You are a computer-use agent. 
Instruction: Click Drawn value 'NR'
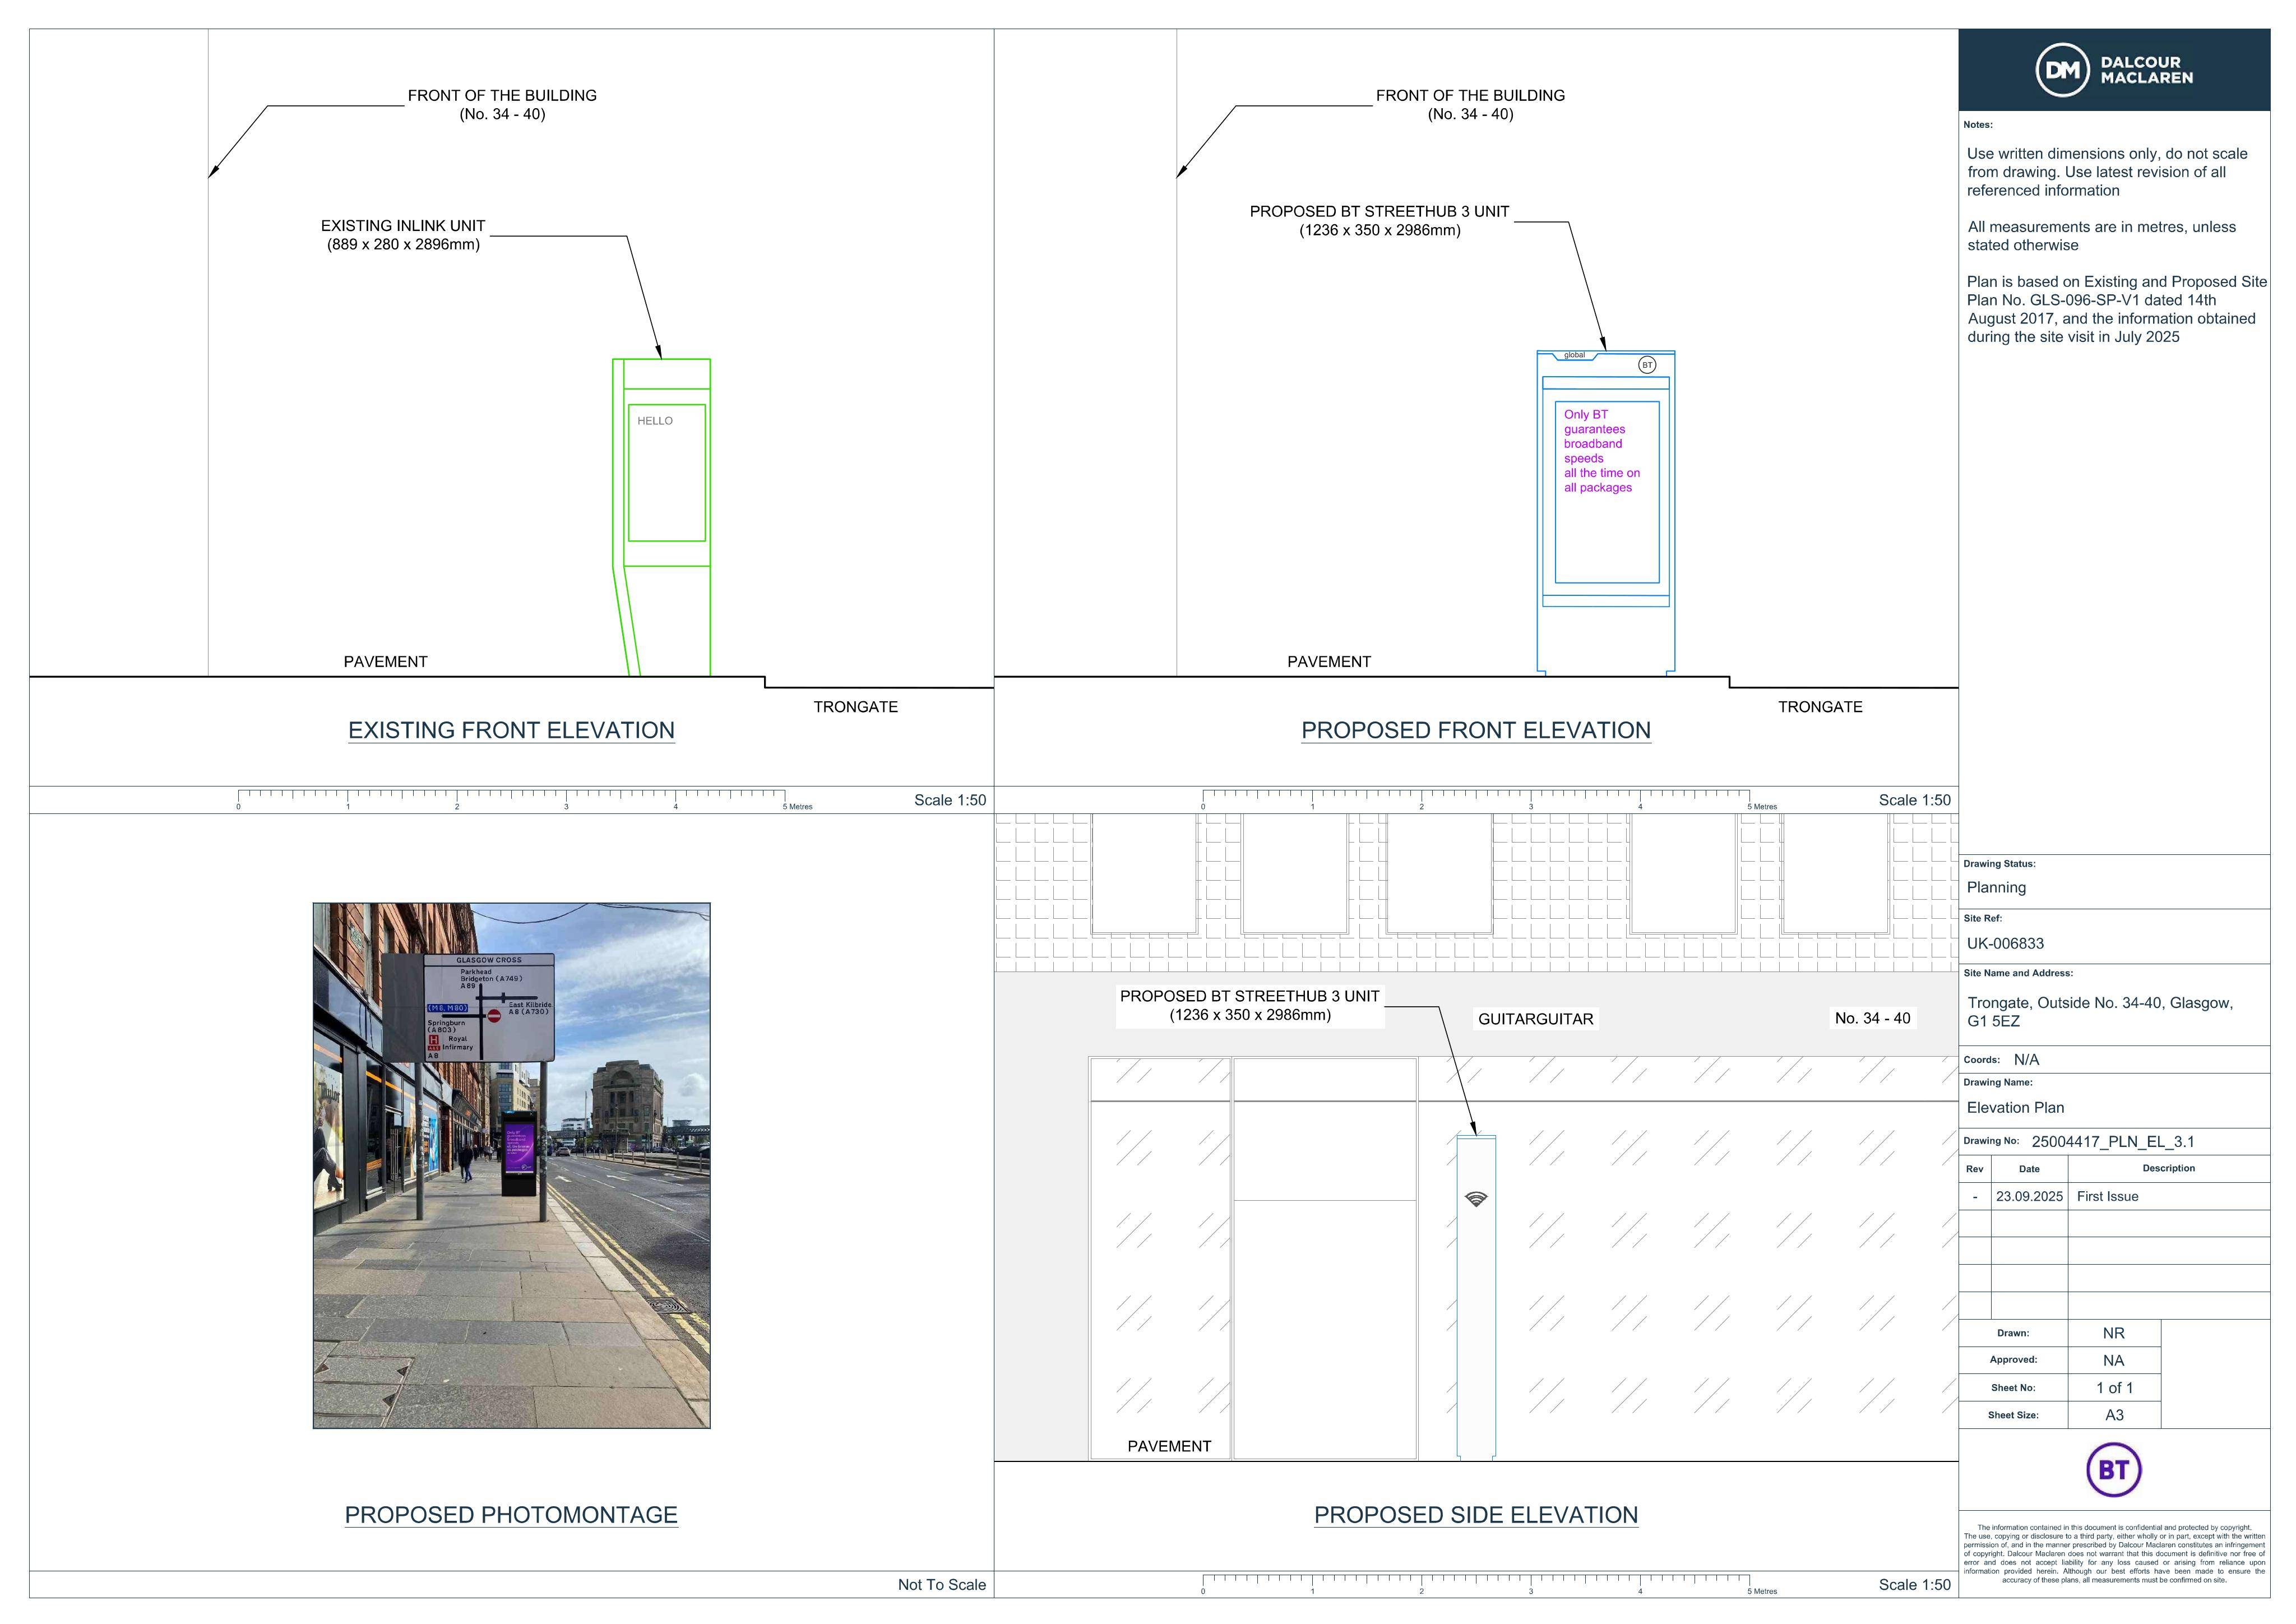point(2113,1333)
